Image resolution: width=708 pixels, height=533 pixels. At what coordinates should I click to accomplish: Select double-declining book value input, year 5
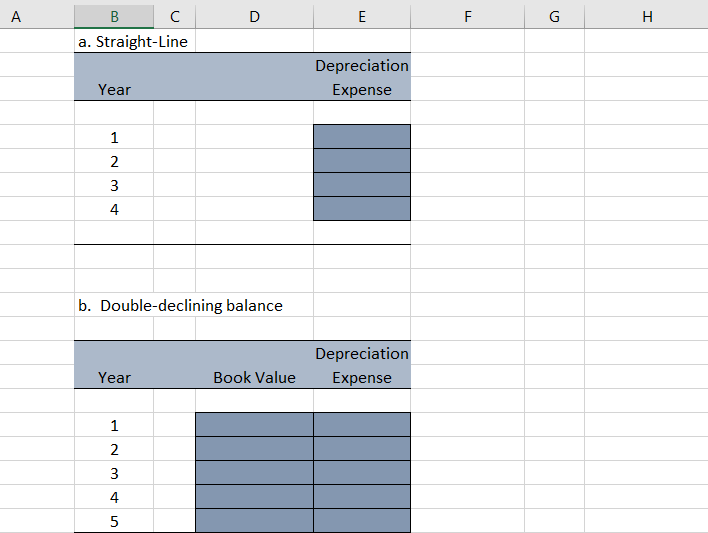coord(255,520)
